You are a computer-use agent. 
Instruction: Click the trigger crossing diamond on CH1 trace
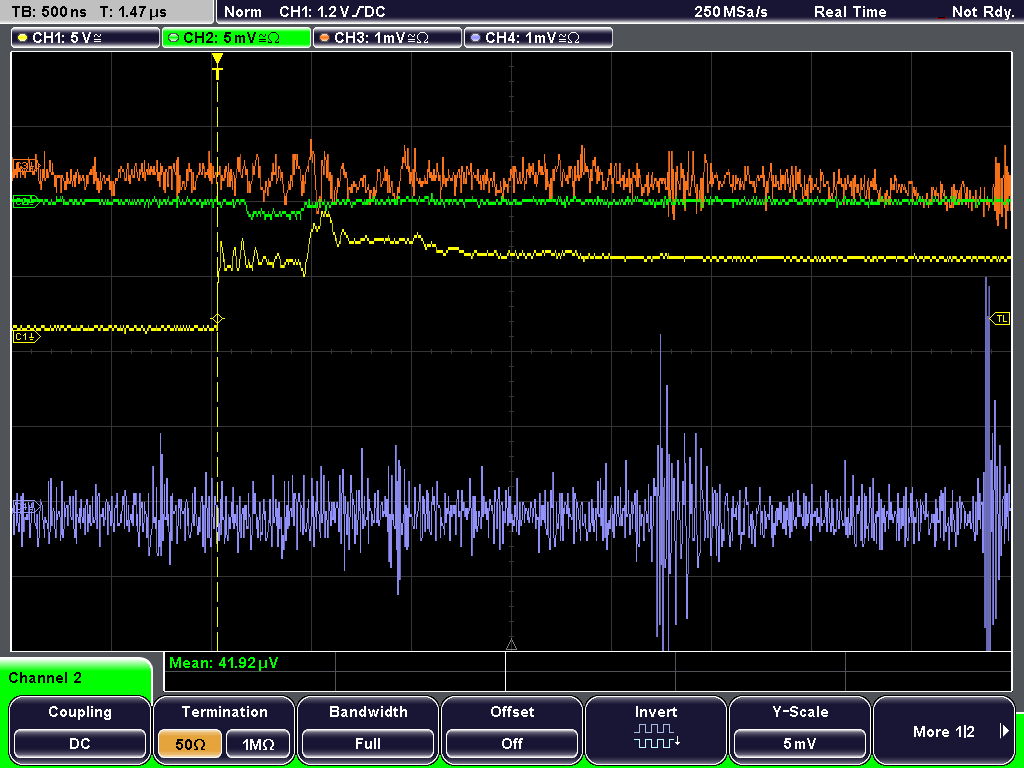(x=217, y=319)
